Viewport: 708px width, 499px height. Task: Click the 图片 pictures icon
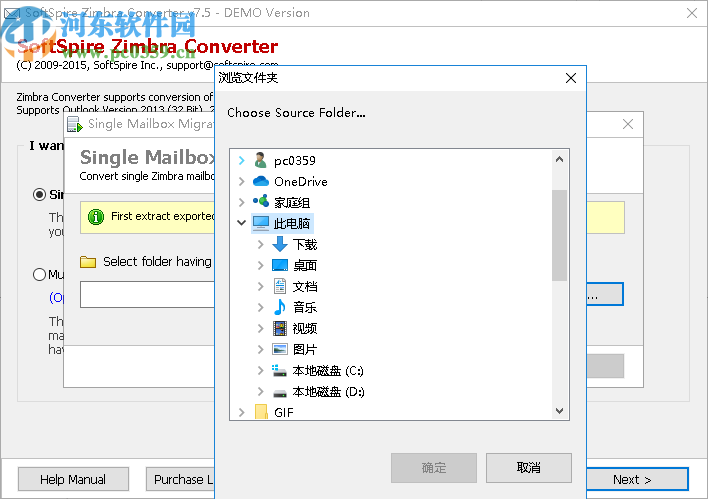[x=280, y=349]
